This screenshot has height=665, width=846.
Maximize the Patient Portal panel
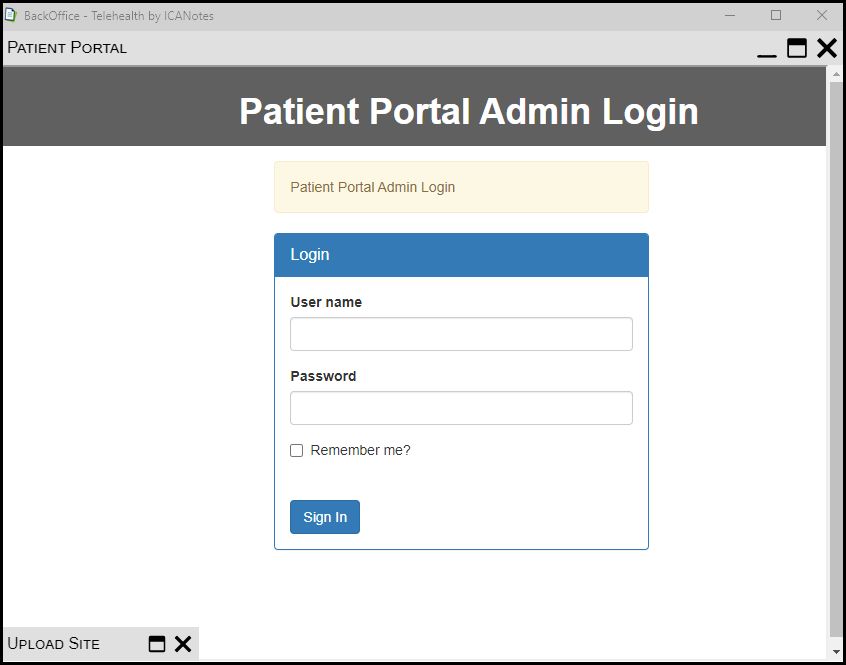click(797, 48)
